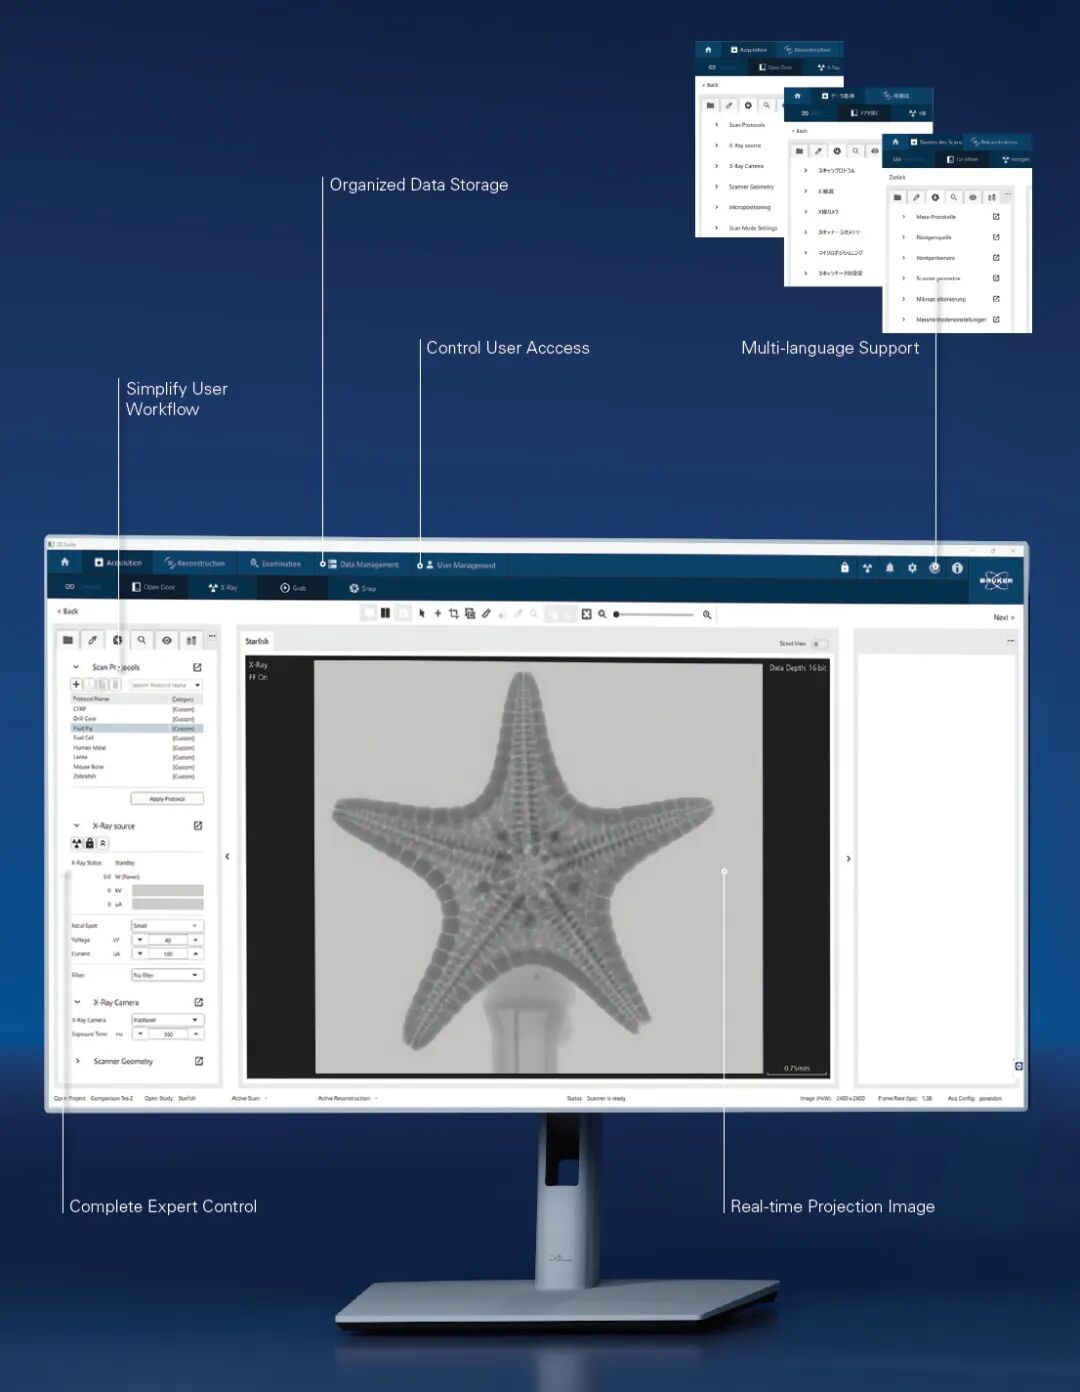Select the scan aperture panel tab icon

(117, 640)
